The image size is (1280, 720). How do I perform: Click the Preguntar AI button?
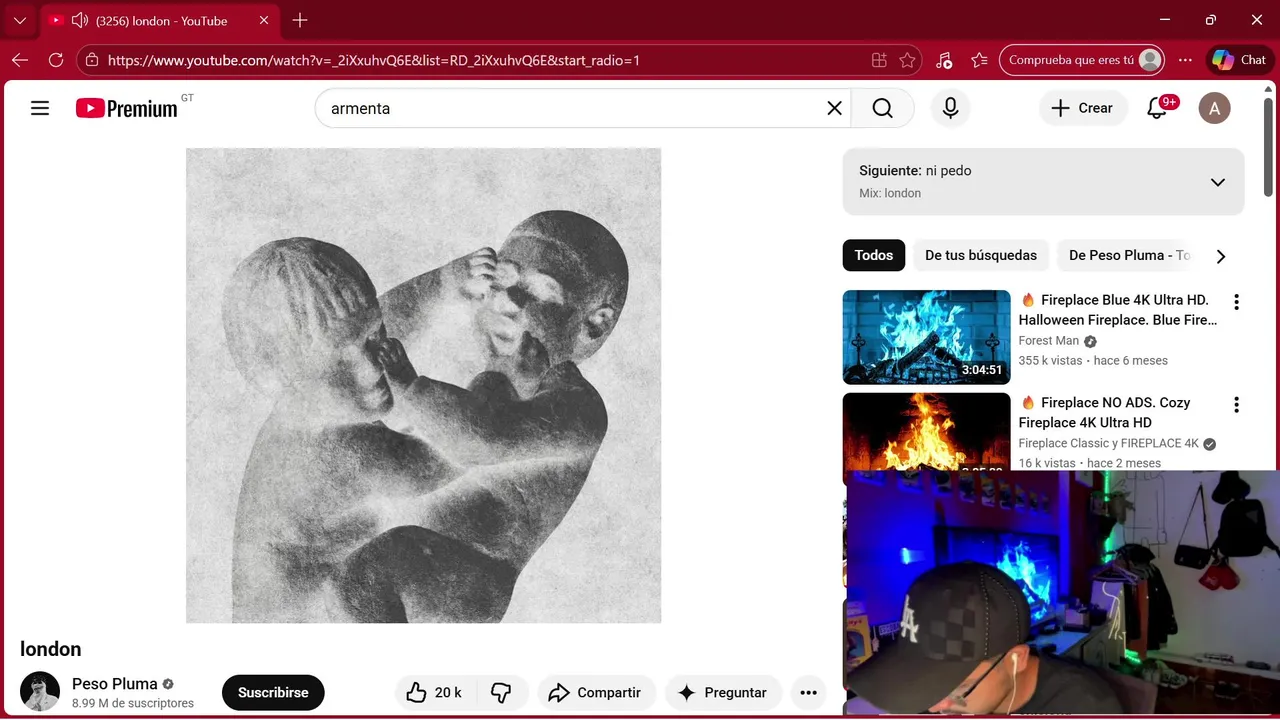722,692
